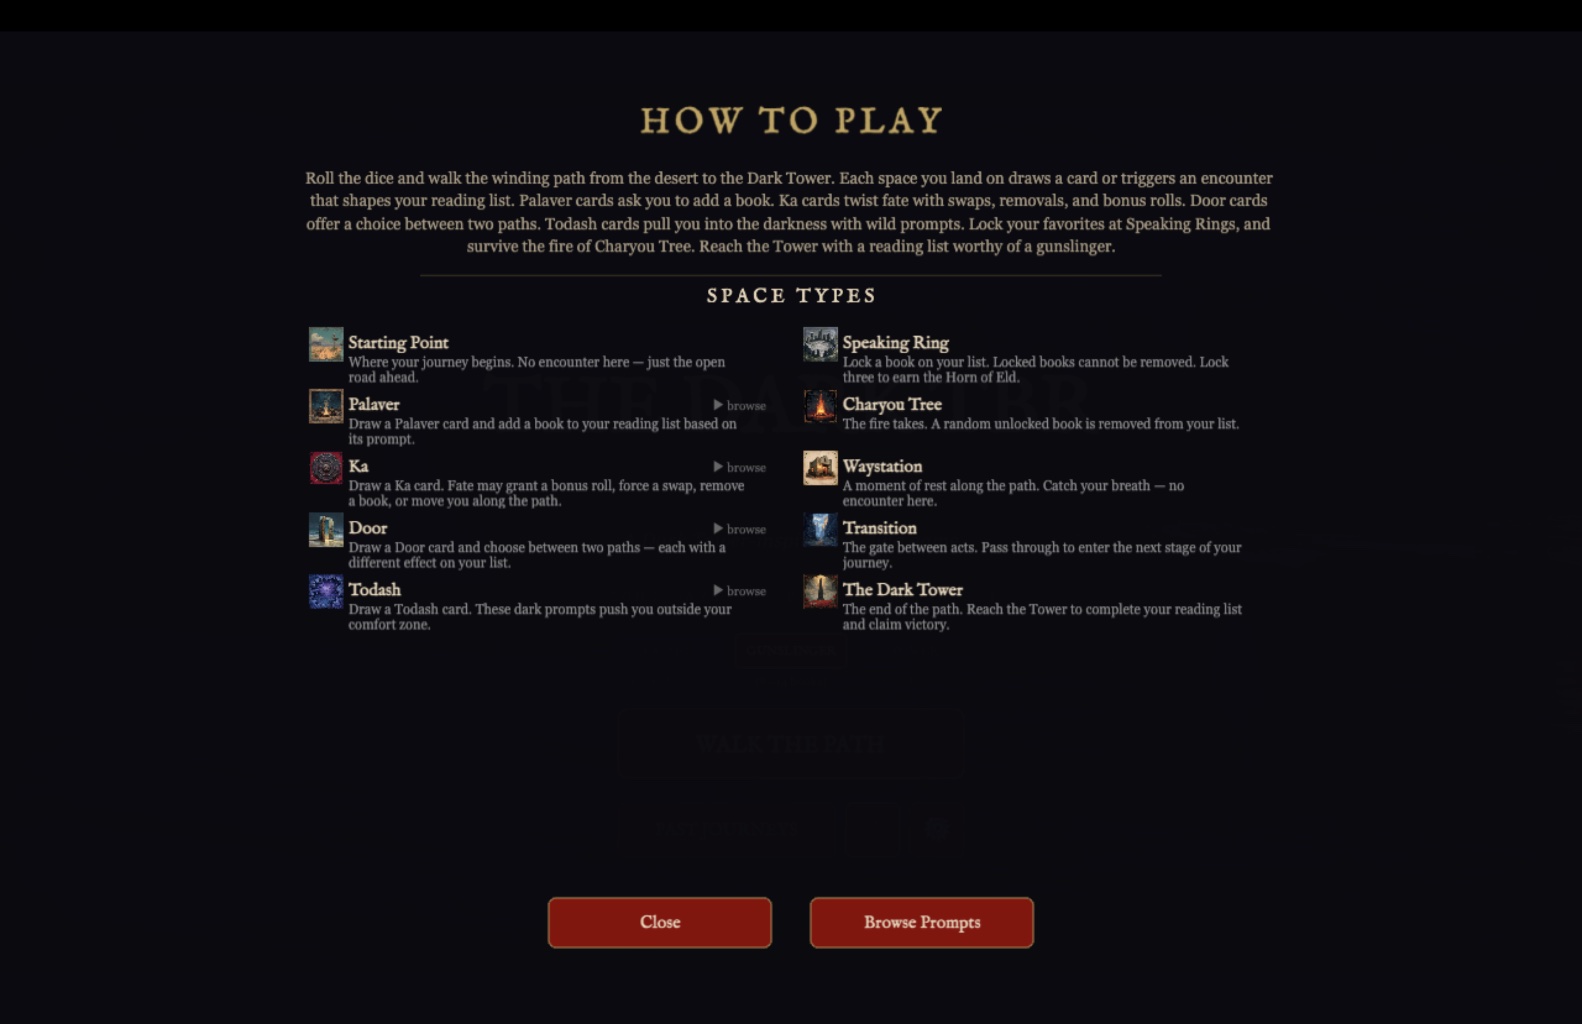This screenshot has height=1024, width=1582.
Task: Expand browse for Palaver cards
Action: [739, 405]
